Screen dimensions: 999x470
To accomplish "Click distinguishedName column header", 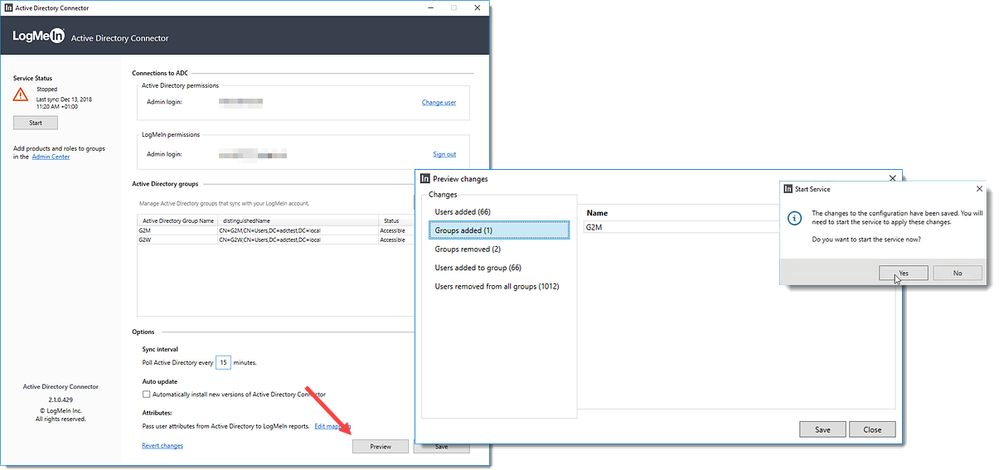I will point(298,220).
